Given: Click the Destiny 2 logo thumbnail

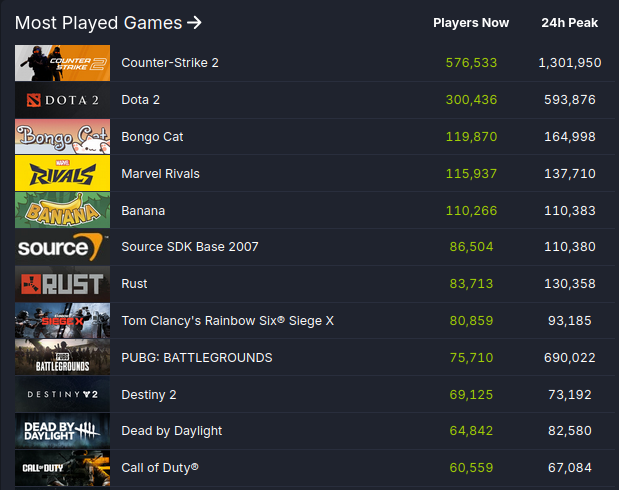Looking at the screenshot, I should 62,394.
